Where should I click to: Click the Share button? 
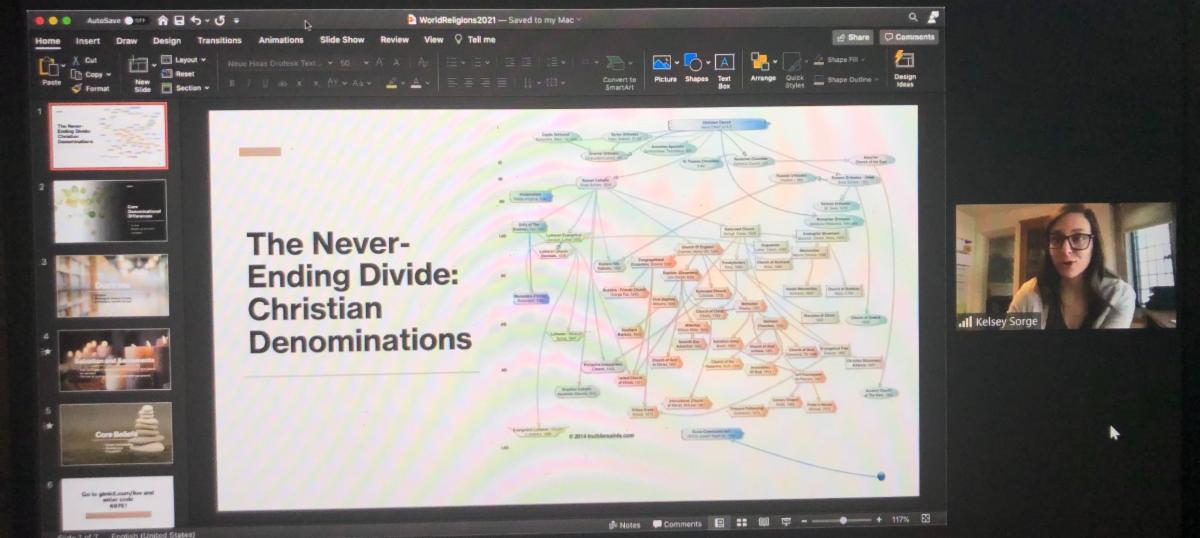pos(853,37)
